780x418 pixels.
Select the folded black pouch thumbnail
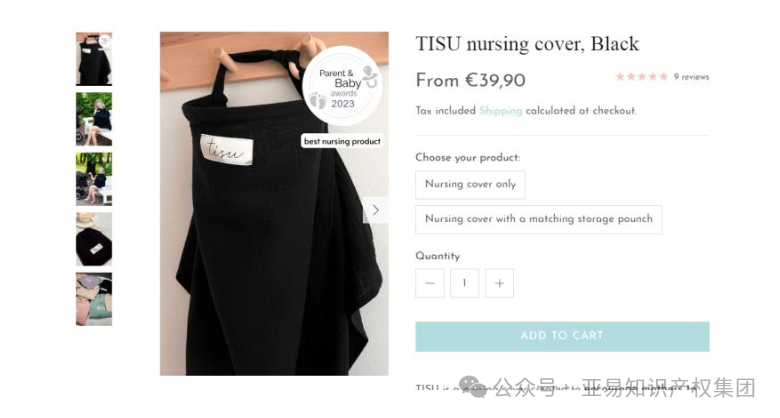pos(94,239)
